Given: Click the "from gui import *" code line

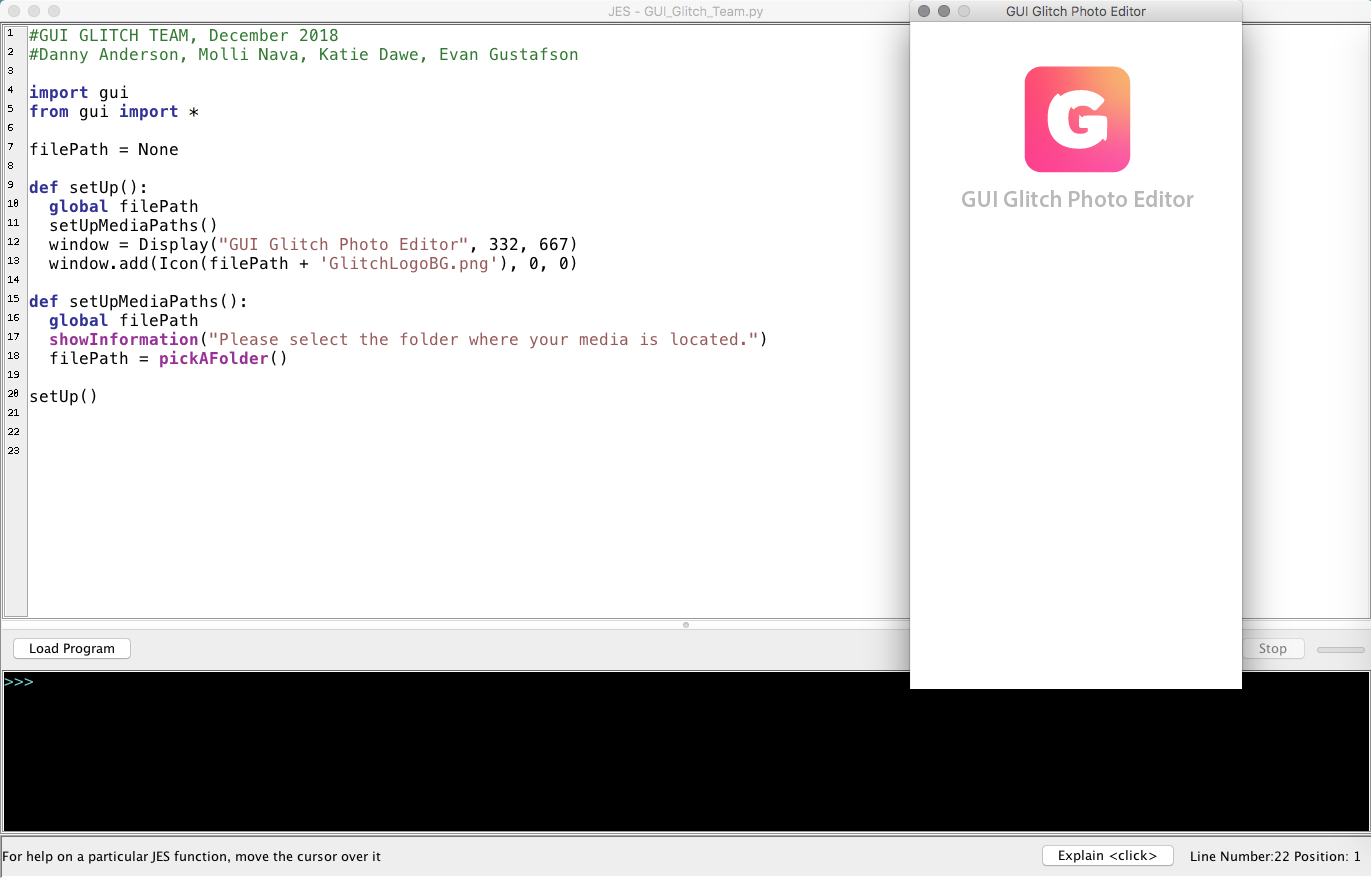Looking at the screenshot, I should (x=114, y=112).
